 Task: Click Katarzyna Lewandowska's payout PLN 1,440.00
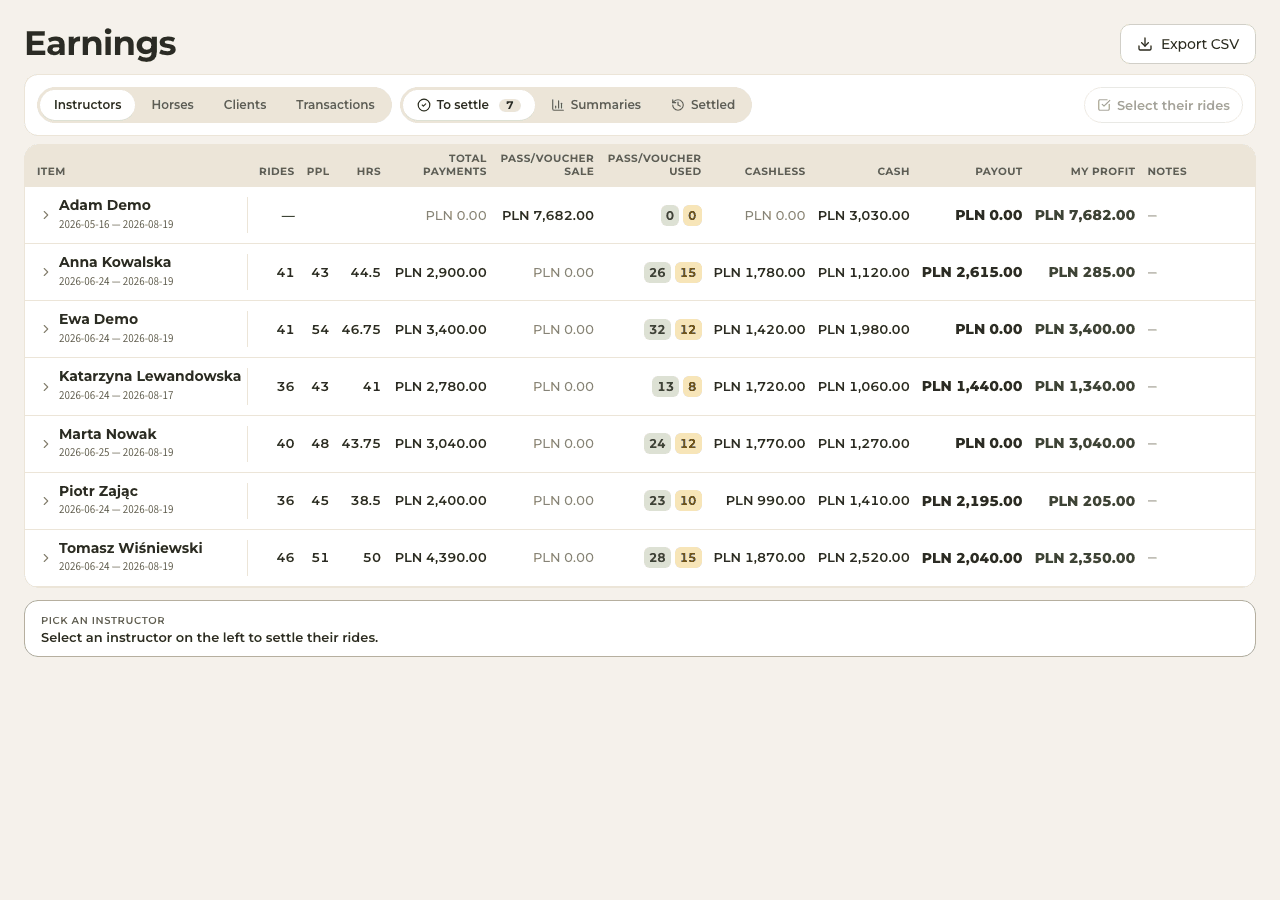(x=972, y=386)
